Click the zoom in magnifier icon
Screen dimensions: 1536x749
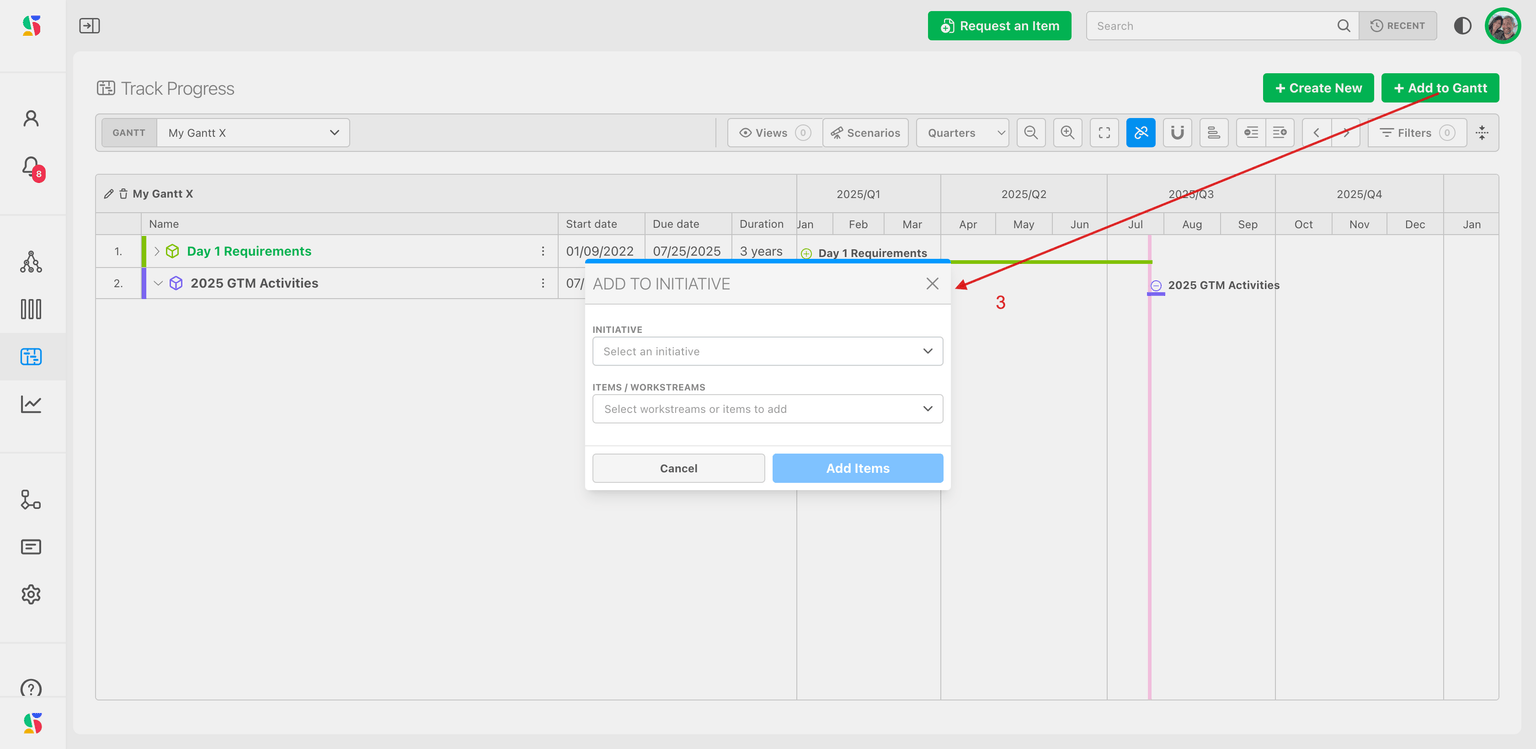(1067, 133)
